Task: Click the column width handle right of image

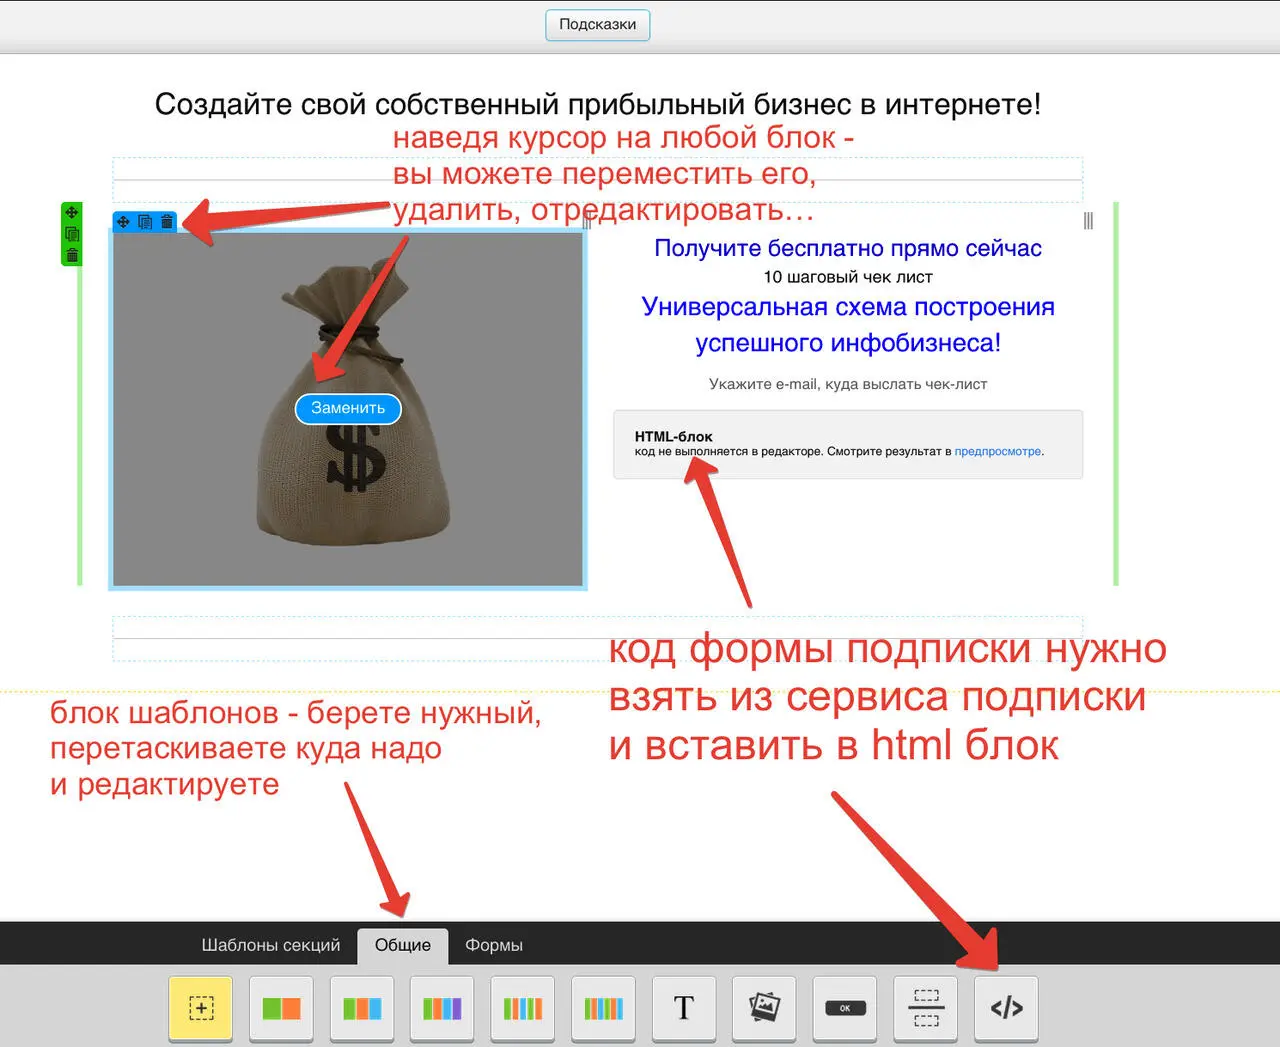Action: pyautogui.click(x=587, y=221)
